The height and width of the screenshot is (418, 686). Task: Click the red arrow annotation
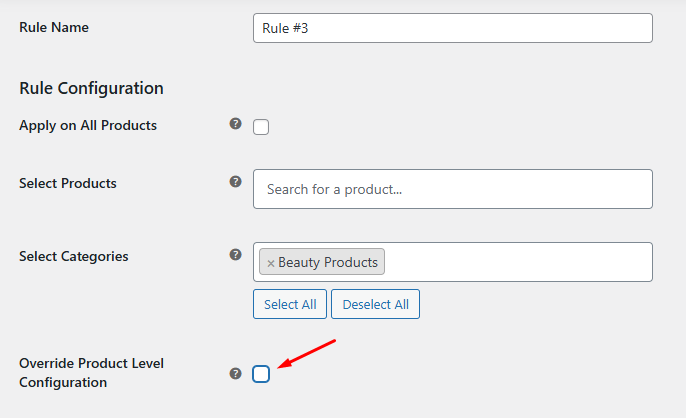point(308,354)
